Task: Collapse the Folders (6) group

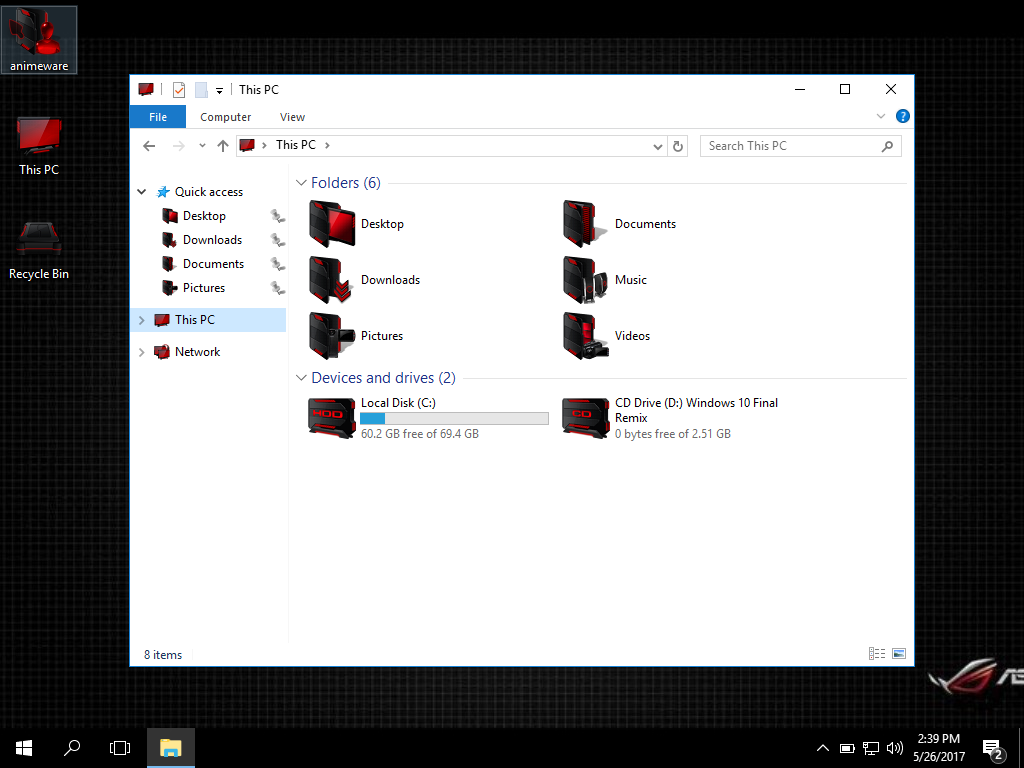Action: click(x=301, y=183)
